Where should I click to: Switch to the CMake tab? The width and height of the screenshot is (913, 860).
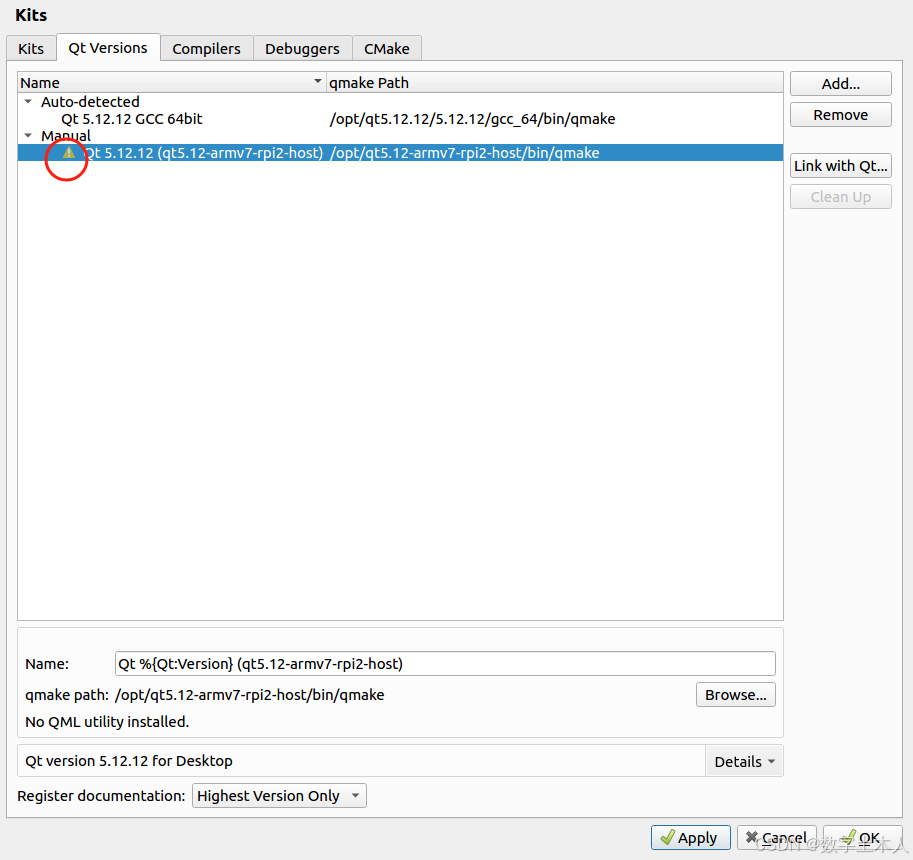click(x=387, y=48)
